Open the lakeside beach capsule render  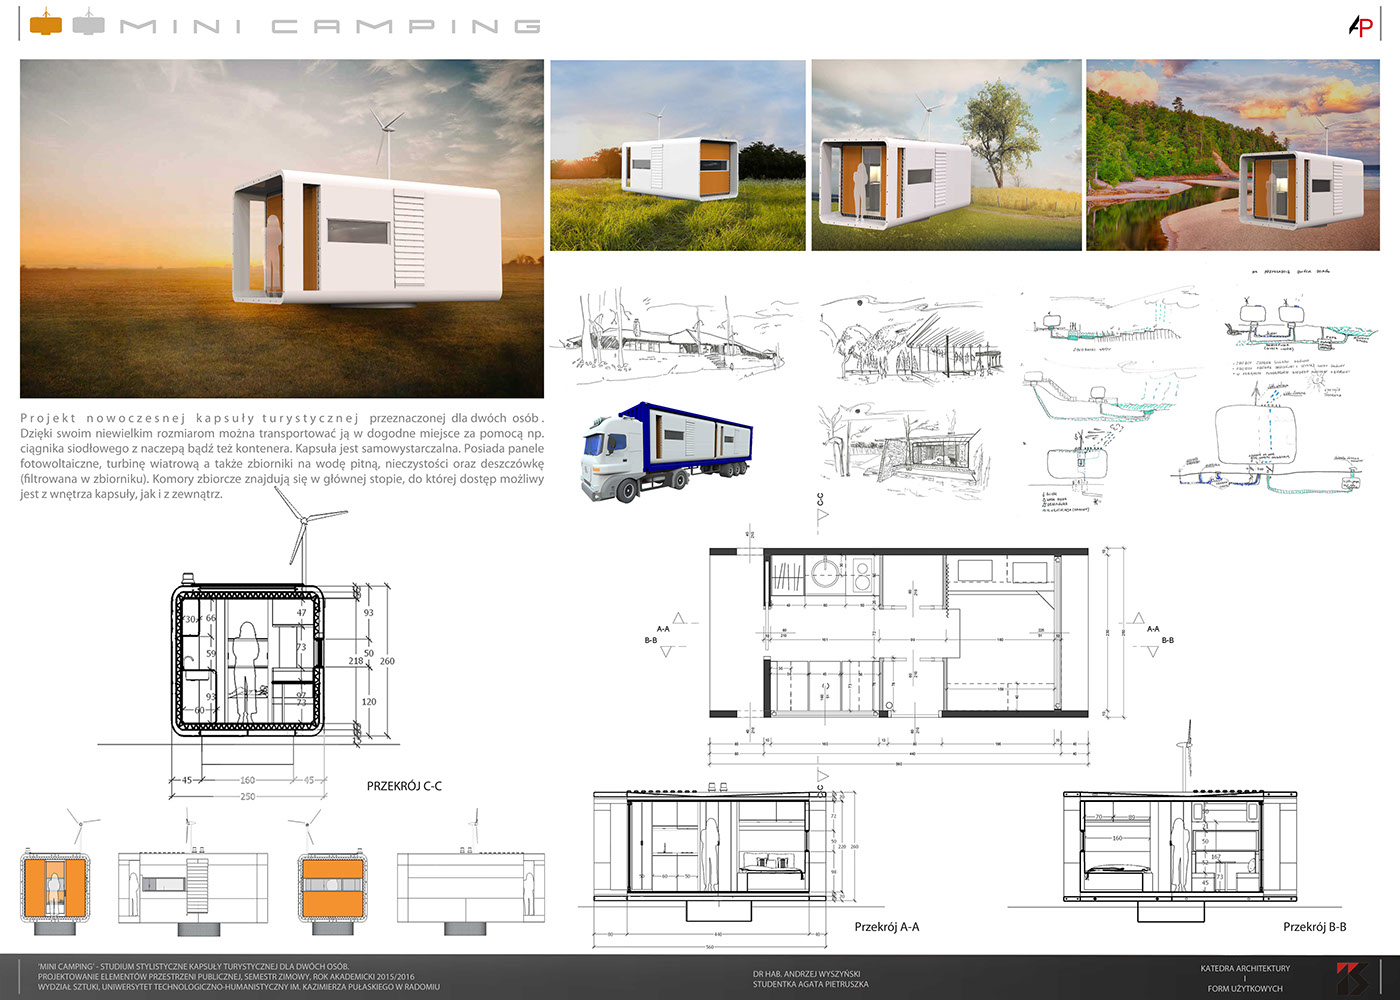click(1233, 155)
